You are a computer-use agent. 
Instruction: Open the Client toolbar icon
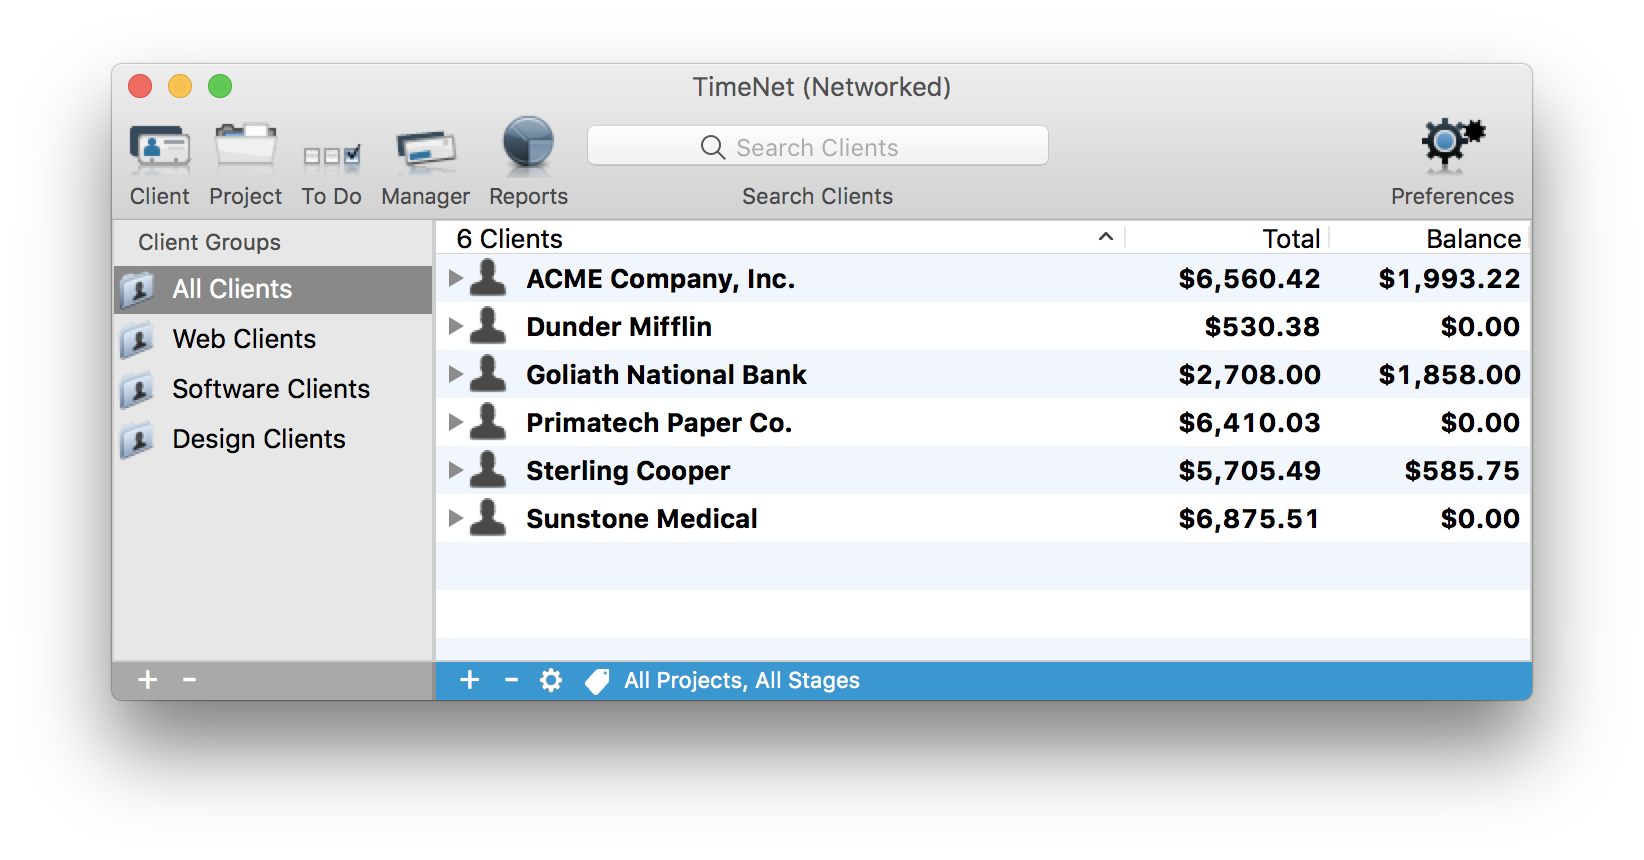160,146
